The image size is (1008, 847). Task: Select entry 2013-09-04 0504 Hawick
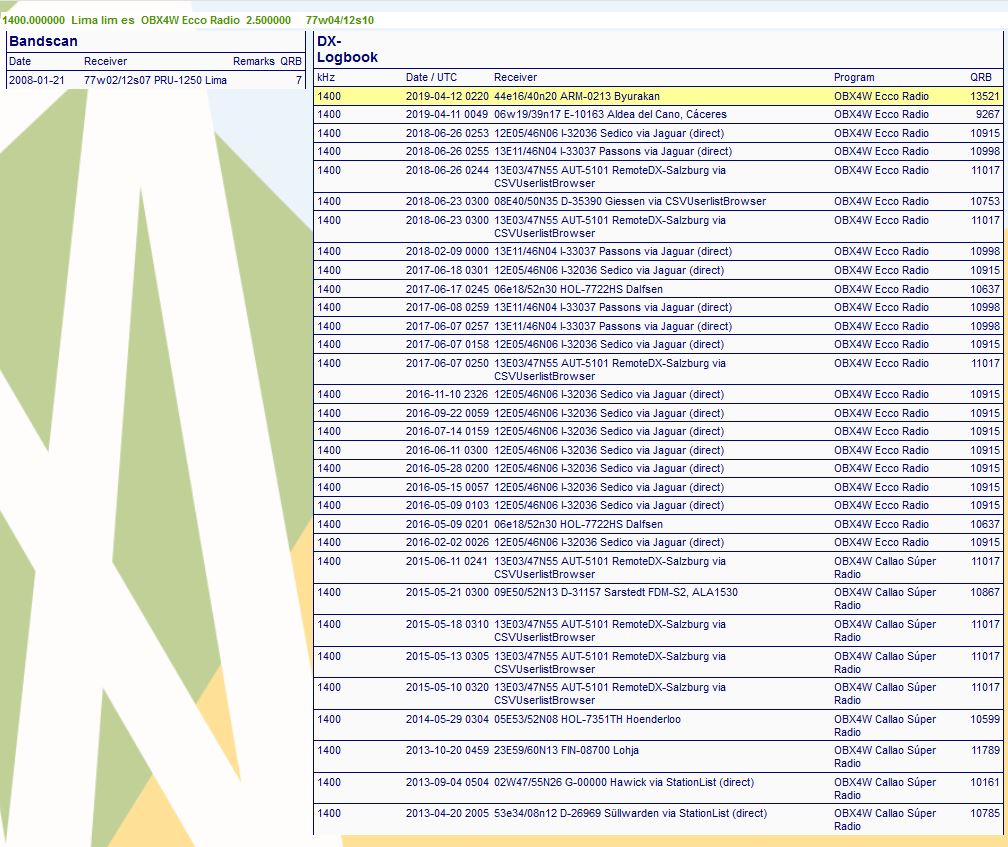pos(658,789)
